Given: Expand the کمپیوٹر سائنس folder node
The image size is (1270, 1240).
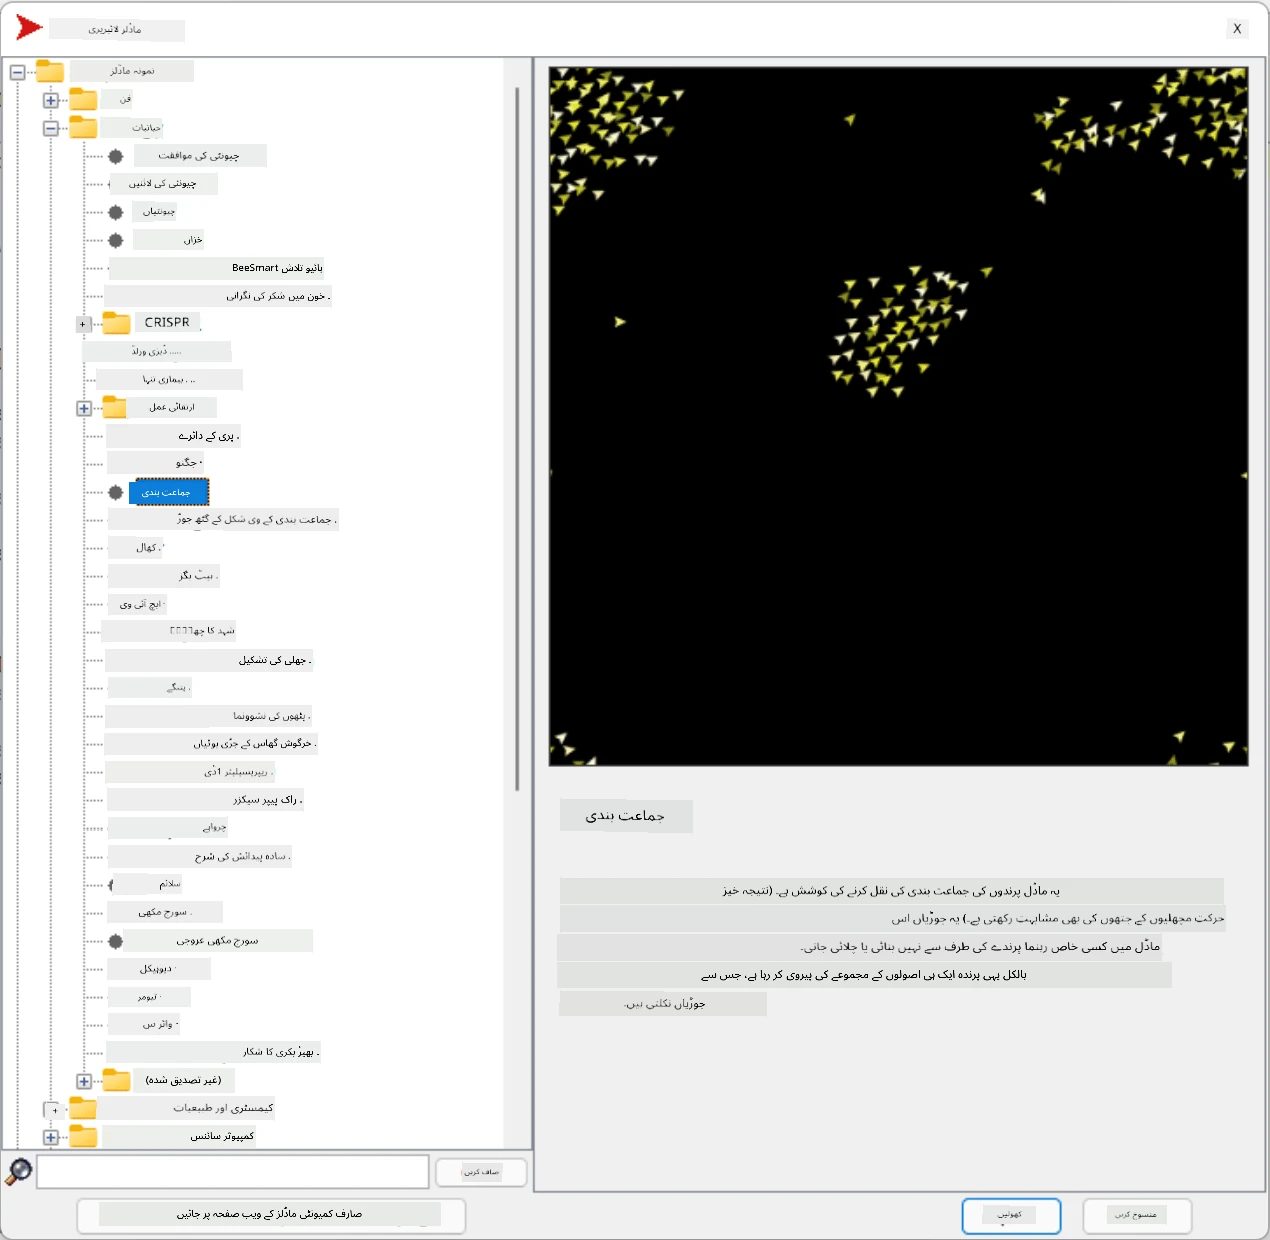Looking at the screenshot, I should click(51, 1137).
